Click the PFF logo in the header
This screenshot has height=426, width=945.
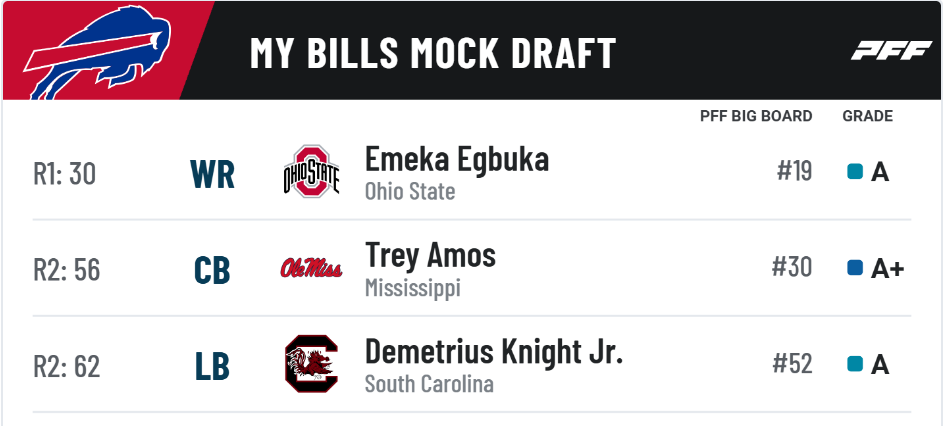(x=891, y=51)
